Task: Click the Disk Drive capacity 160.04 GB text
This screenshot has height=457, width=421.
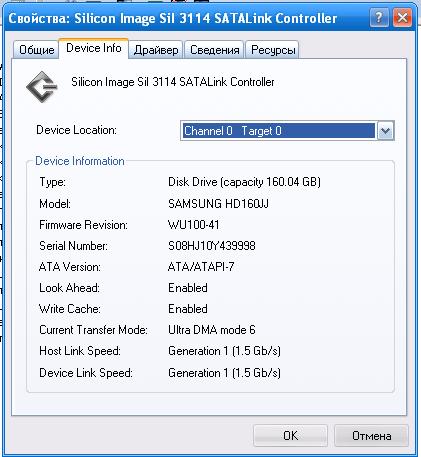Action: [244, 182]
